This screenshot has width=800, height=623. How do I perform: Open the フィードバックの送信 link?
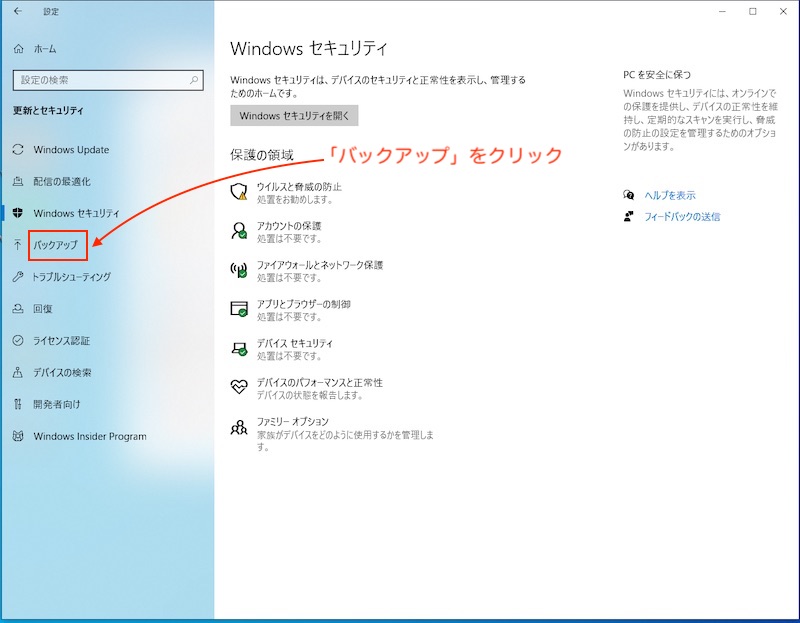[682, 216]
